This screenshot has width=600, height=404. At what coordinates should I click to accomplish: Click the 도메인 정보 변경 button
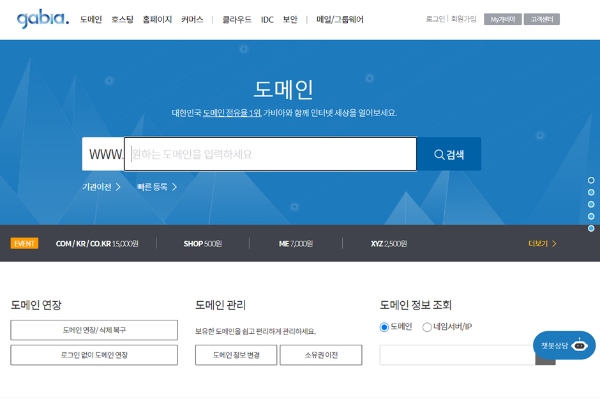(236, 355)
